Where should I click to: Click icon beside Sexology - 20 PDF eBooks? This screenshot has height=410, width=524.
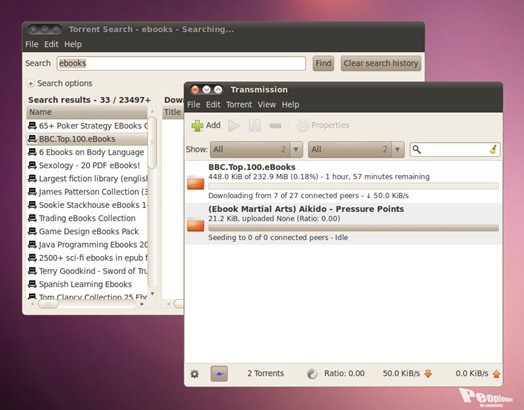[x=32, y=165]
